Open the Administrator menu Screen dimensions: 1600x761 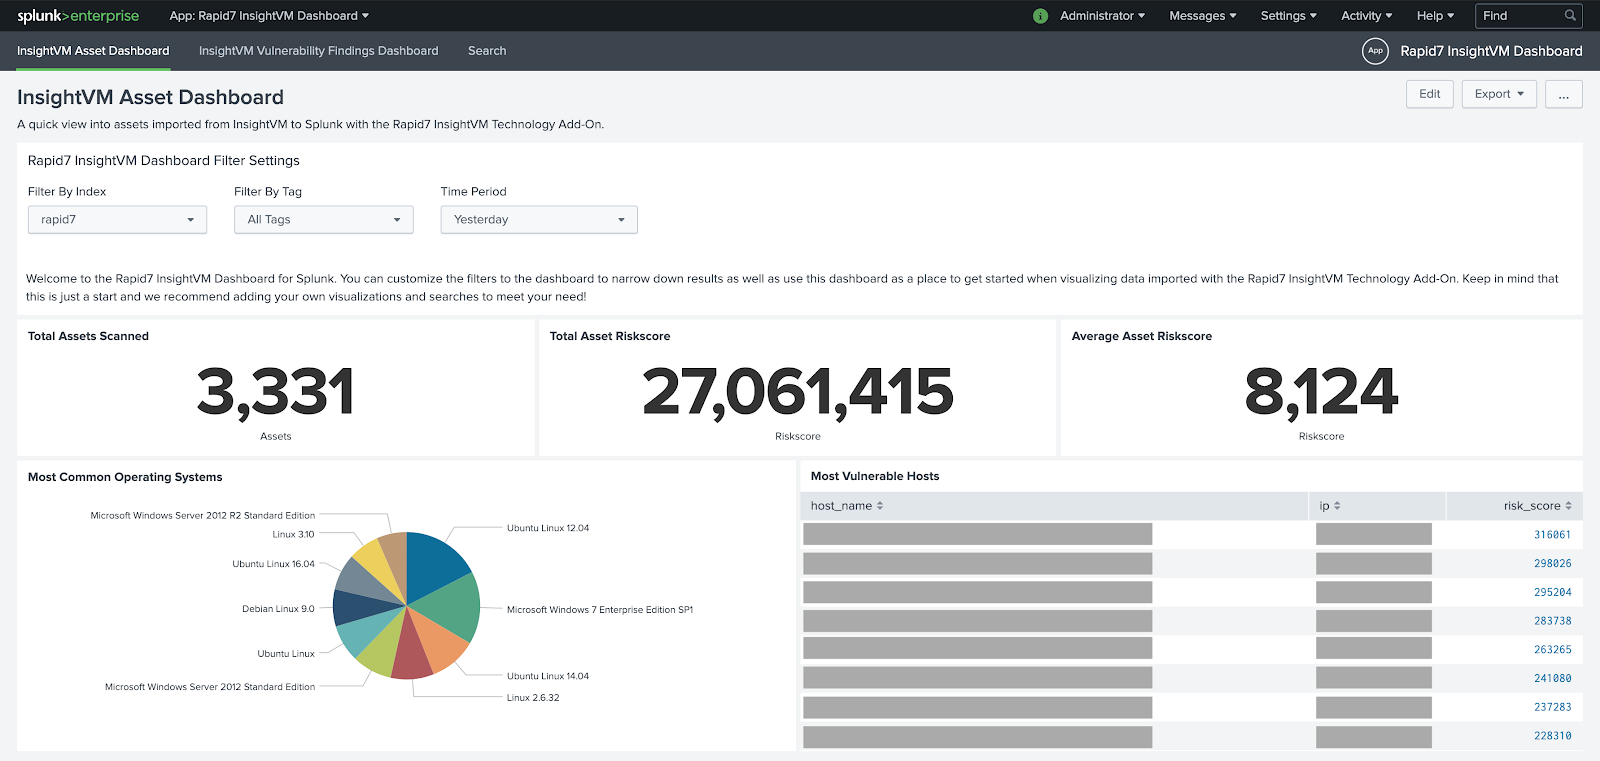click(1102, 16)
